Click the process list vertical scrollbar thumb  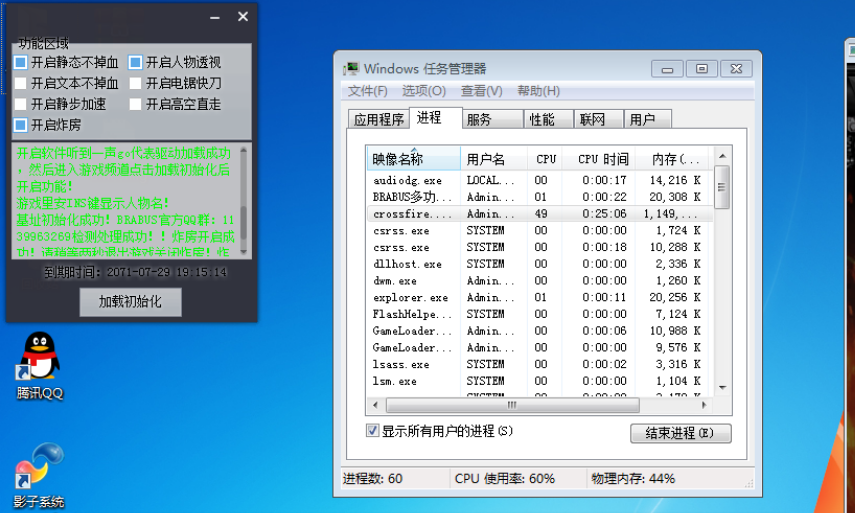coord(722,188)
